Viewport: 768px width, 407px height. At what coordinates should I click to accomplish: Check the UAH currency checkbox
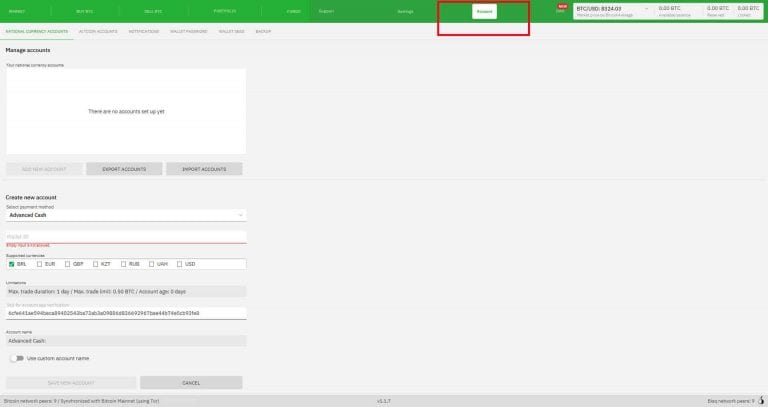151,264
